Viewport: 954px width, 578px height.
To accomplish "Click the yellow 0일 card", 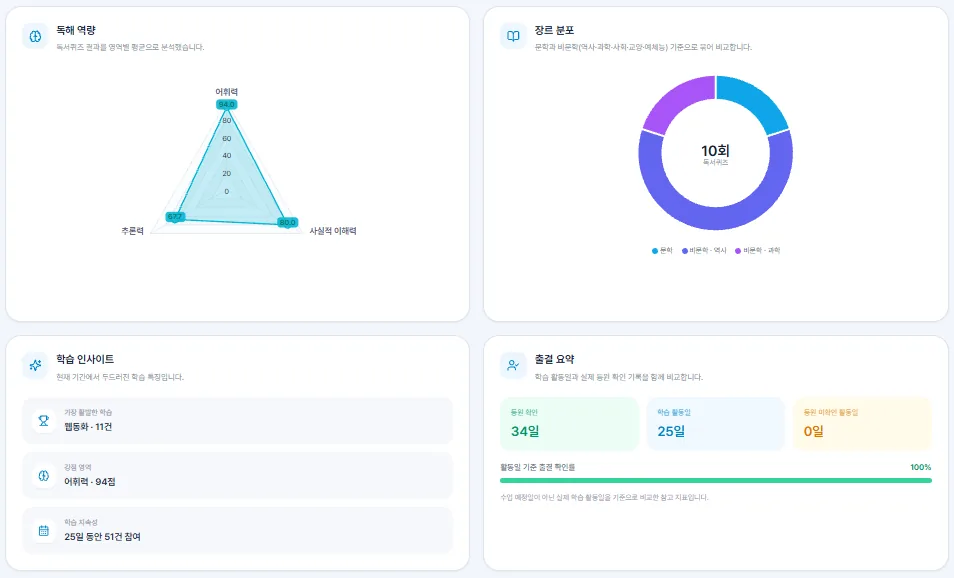I will 862,424.
